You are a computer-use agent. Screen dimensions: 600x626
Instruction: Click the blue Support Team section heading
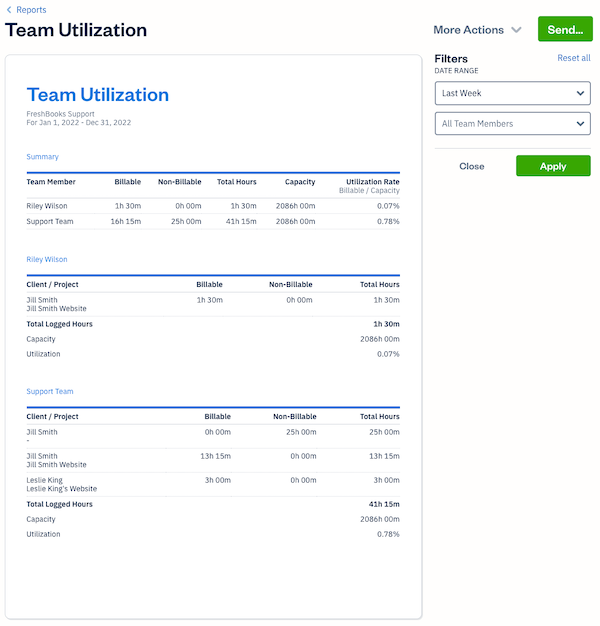tap(50, 391)
